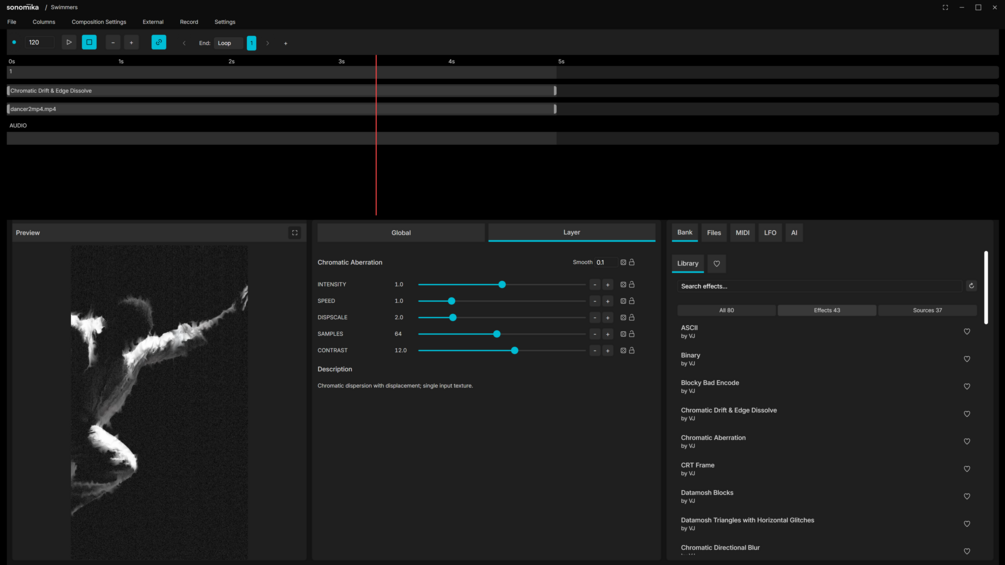Filter by Sources 37
This screenshot has width=1005, height=565.
(927, 310)
